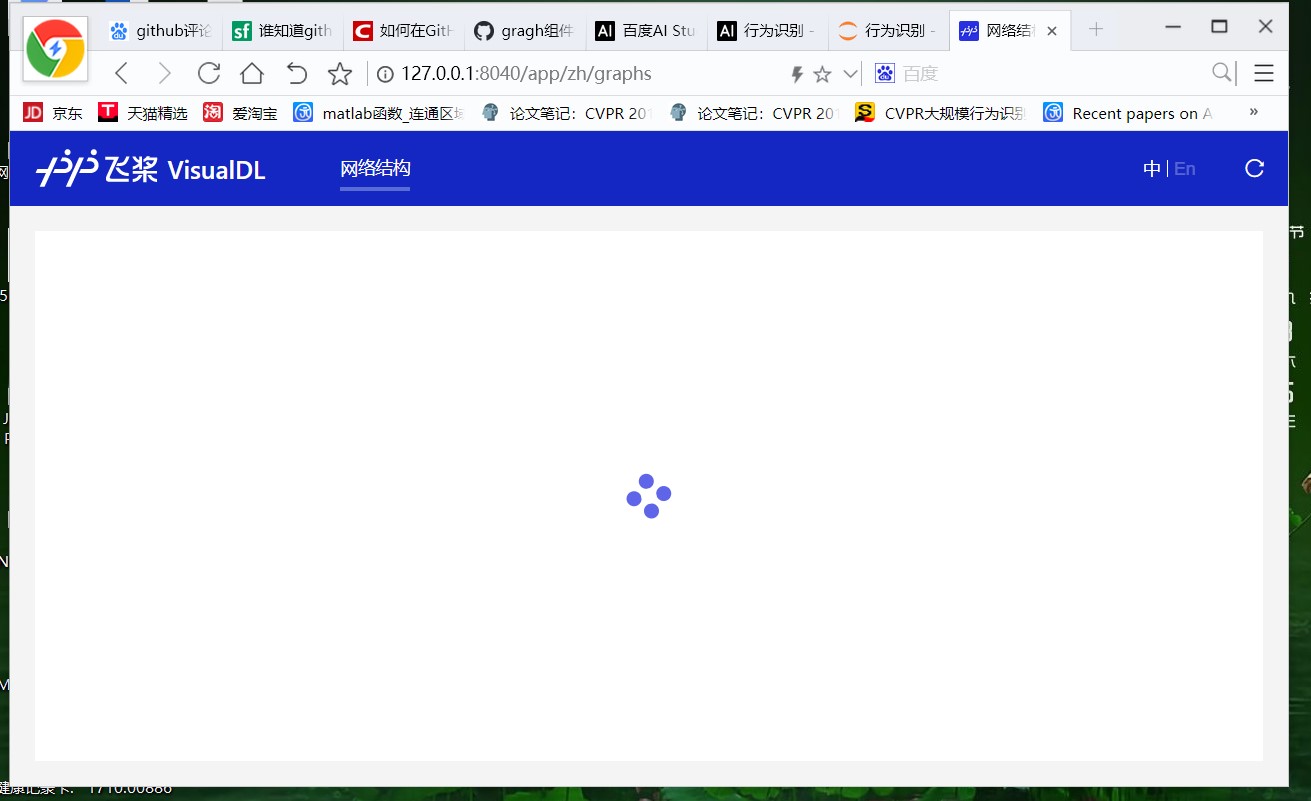Open the 京东 bookmark
Image resolution: width=1311 pixels, height=801 pixels.
(x=52, y=113)
